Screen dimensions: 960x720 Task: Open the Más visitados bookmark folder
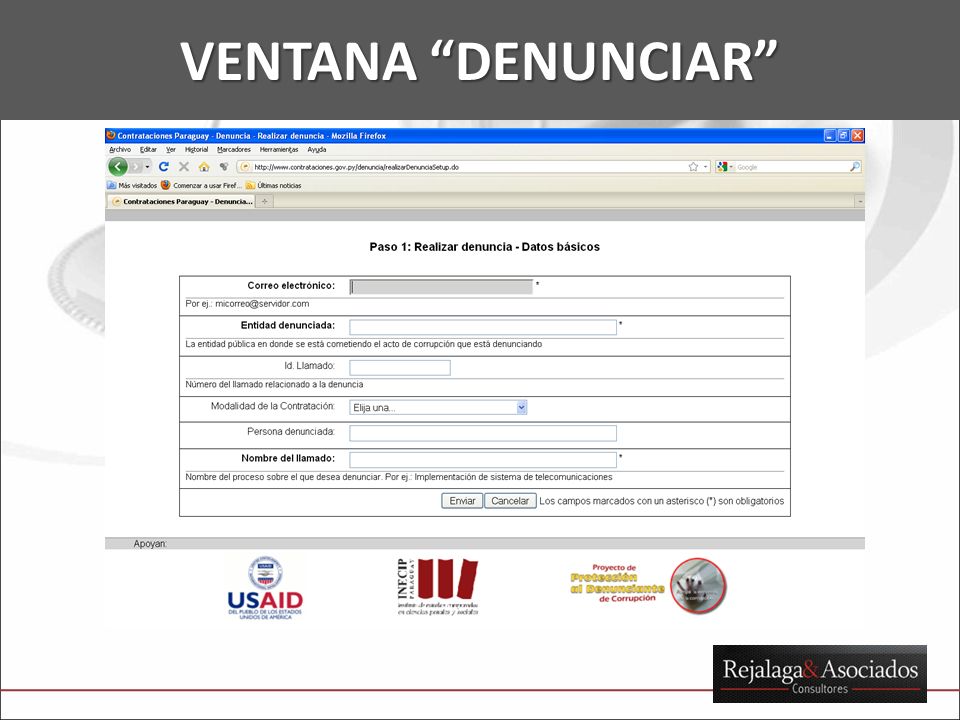[x=132, y=185]
